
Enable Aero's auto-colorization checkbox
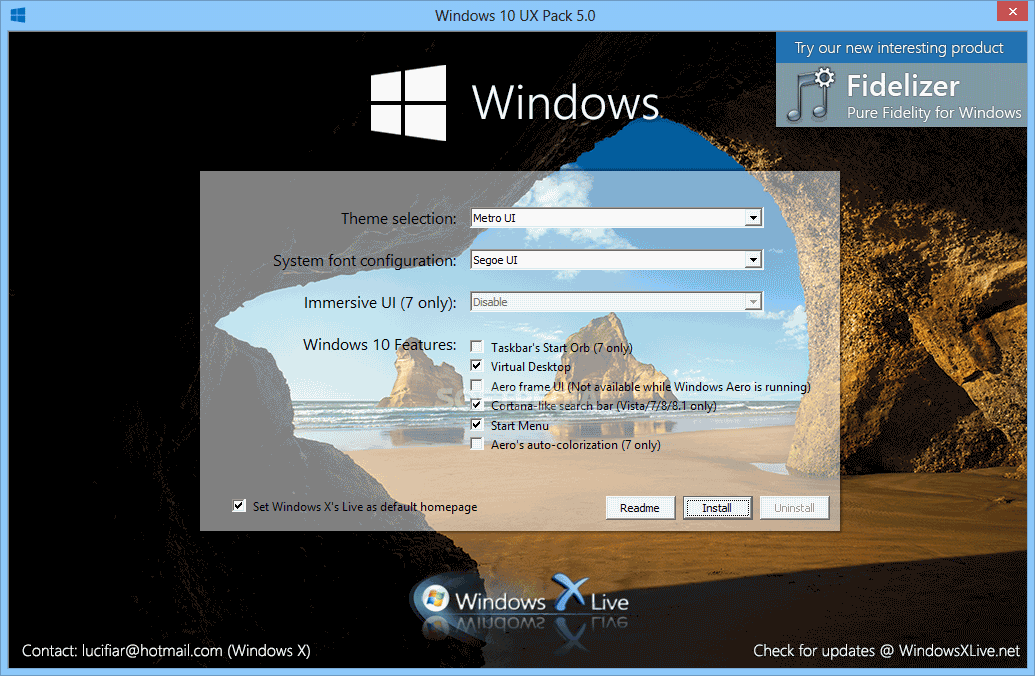(x=477, y=444)
